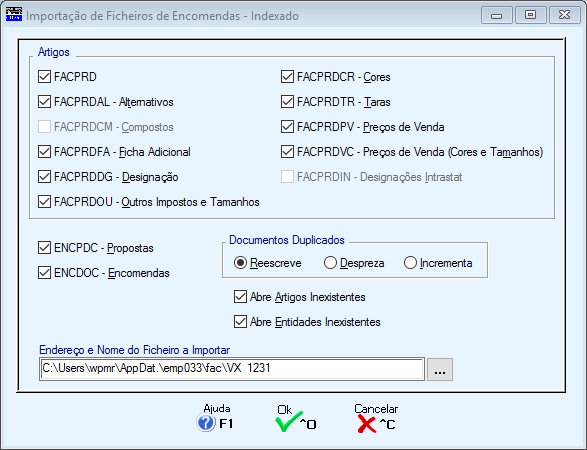Open file browser with ellipsis button
Viewport: 587px width, 450px height.
[x=440, y=370]
